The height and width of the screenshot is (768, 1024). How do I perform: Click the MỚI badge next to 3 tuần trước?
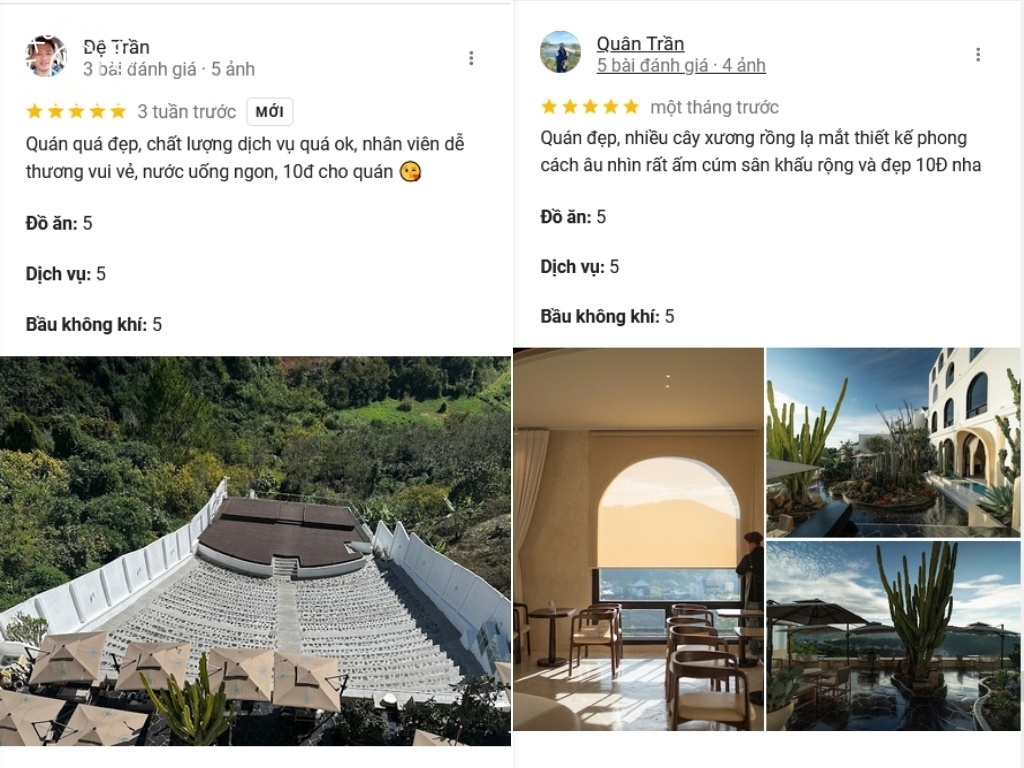pos(270,112)
